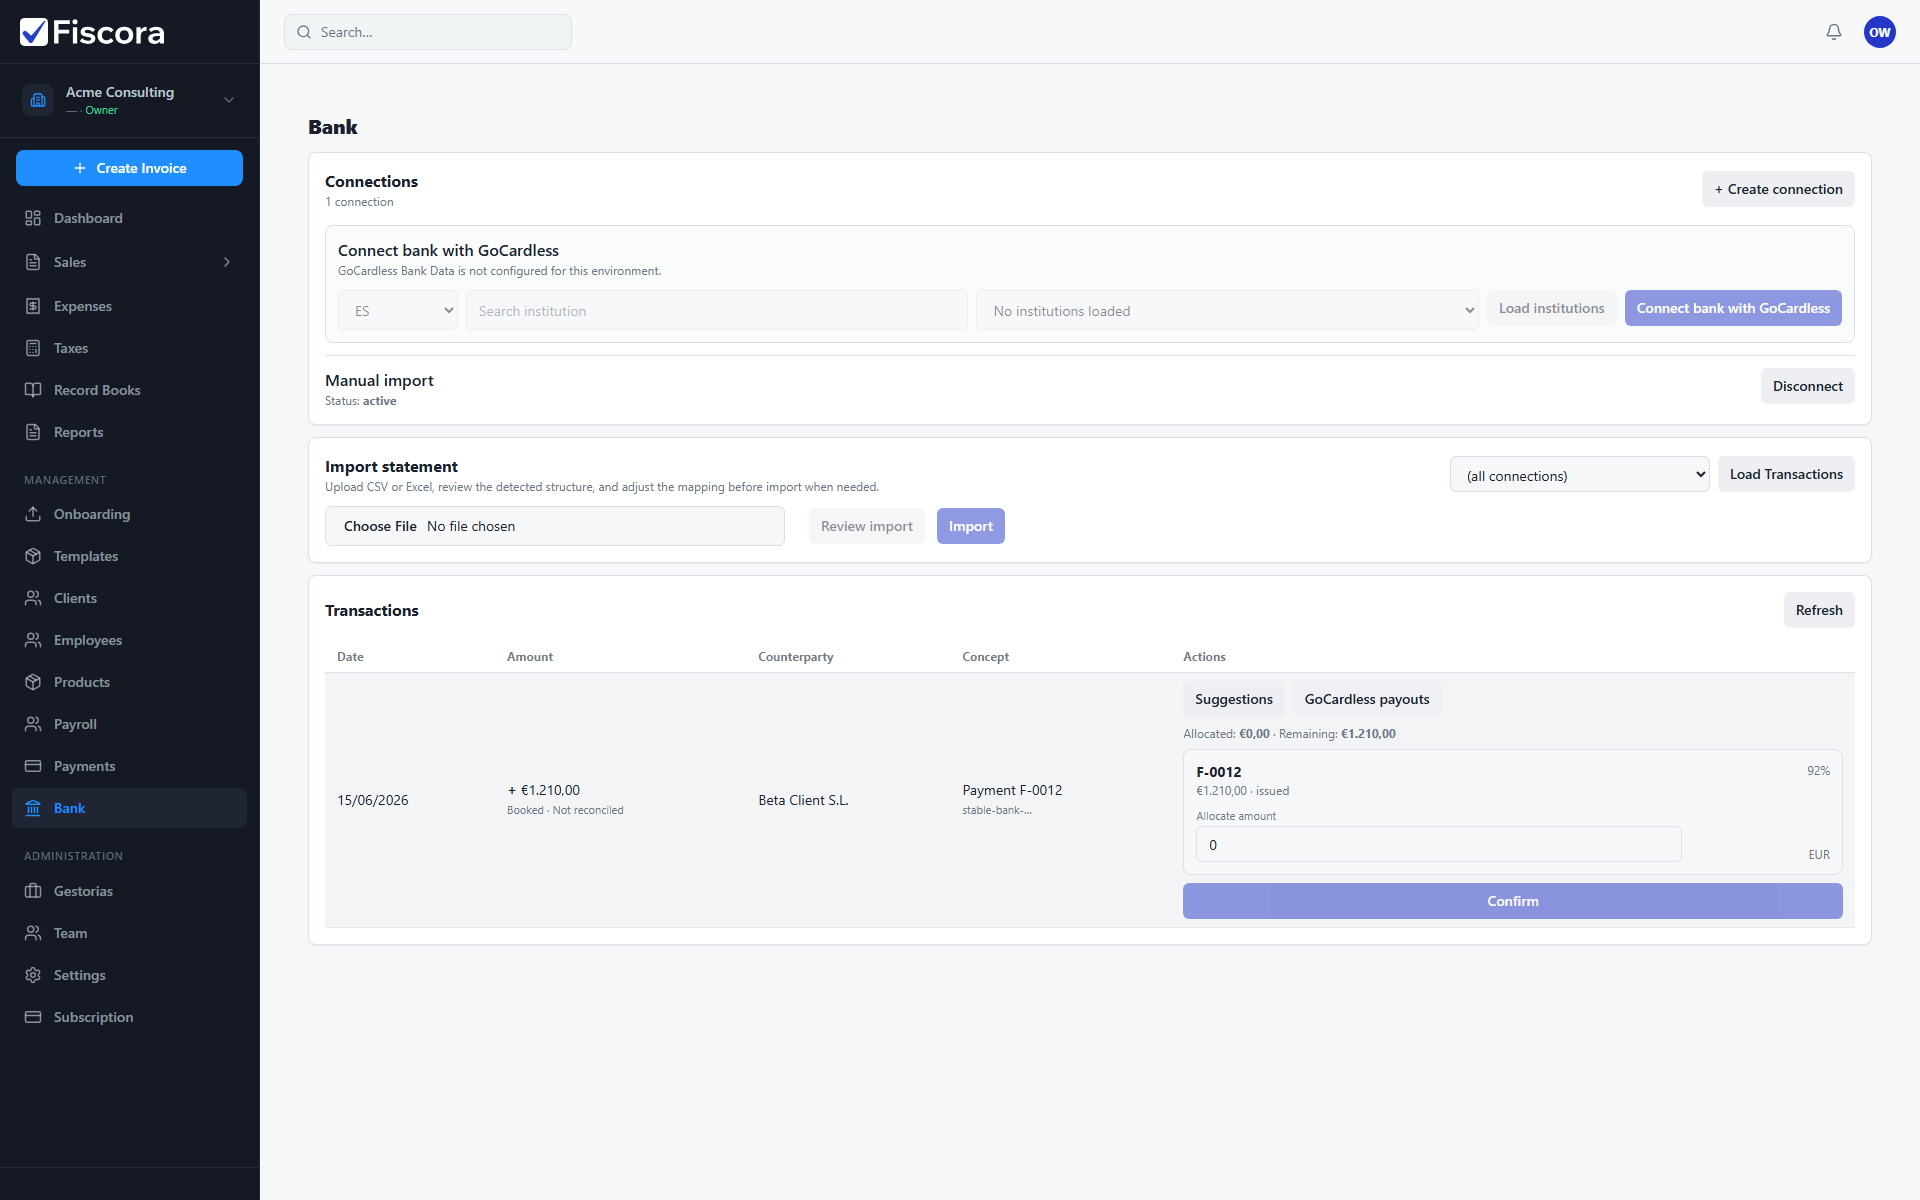Click the 92% match score
This screenshot has width=1920, height=1200.
pos(1818,771)
